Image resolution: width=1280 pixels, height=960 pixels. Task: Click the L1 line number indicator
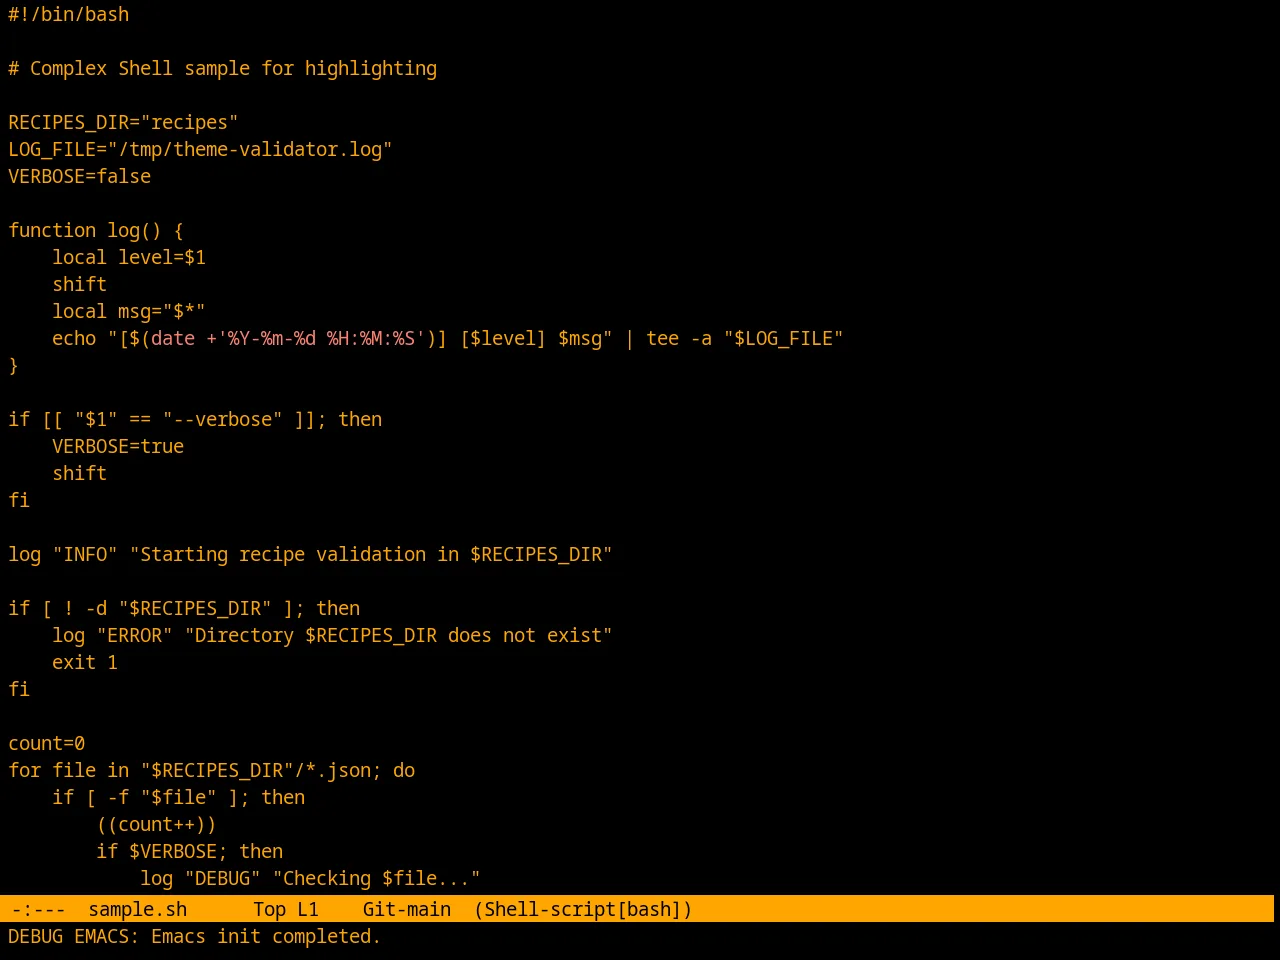tap(308, 909)
